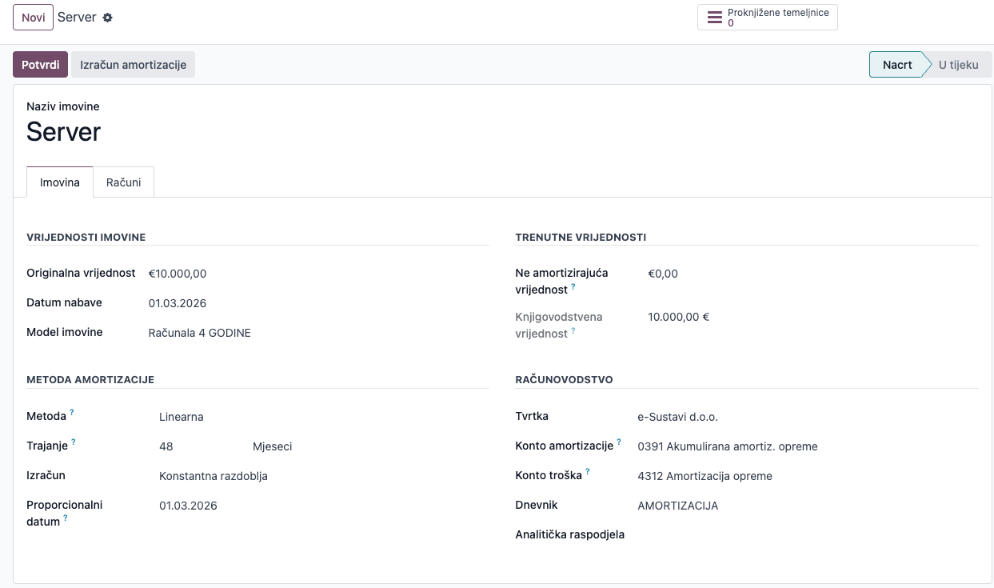Show help tooltip for Trajanje
This screenshot has width=994, height=588.
(74, 442)
